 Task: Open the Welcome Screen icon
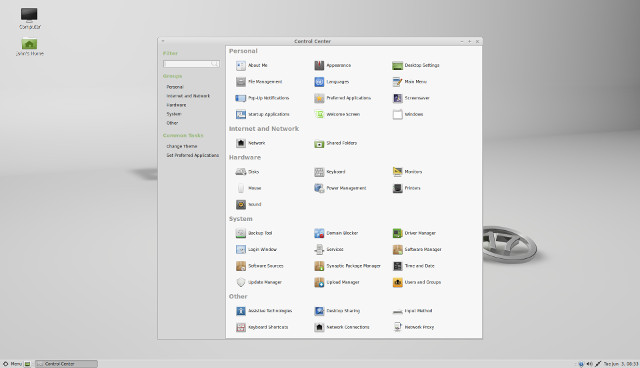(x=319, y=114)
